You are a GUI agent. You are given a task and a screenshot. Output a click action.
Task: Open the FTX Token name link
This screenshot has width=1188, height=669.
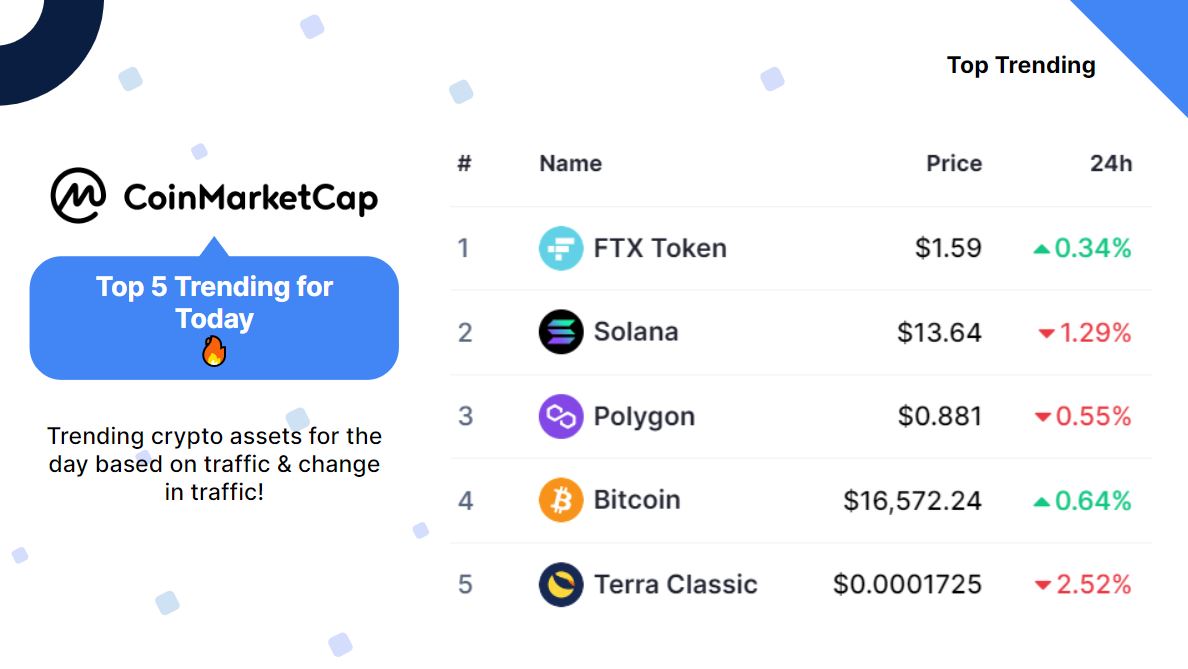coord(660,248)
